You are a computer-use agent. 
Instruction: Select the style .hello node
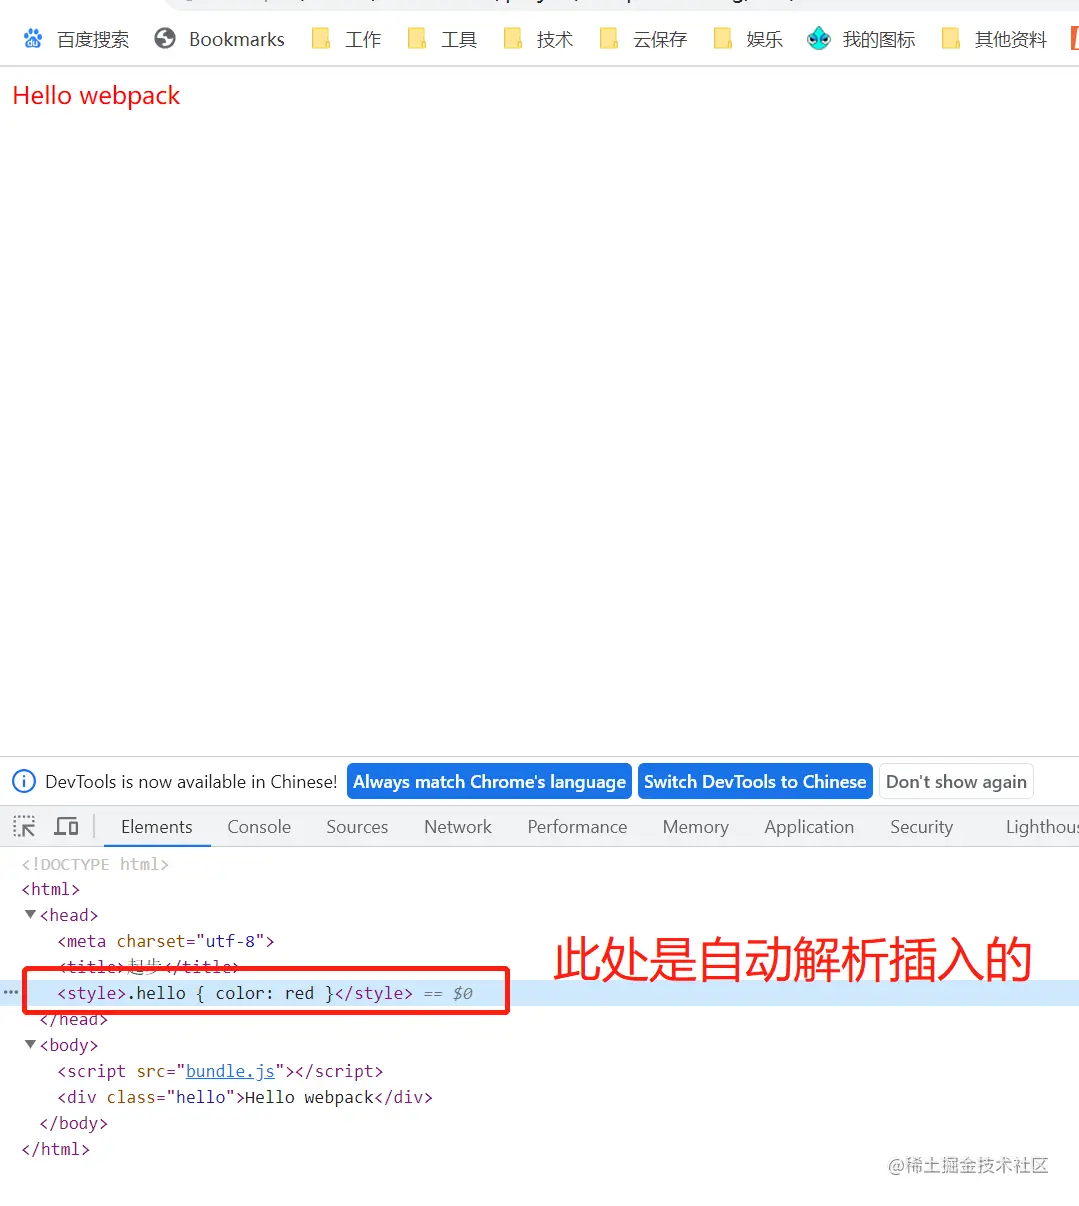[235, 993]
